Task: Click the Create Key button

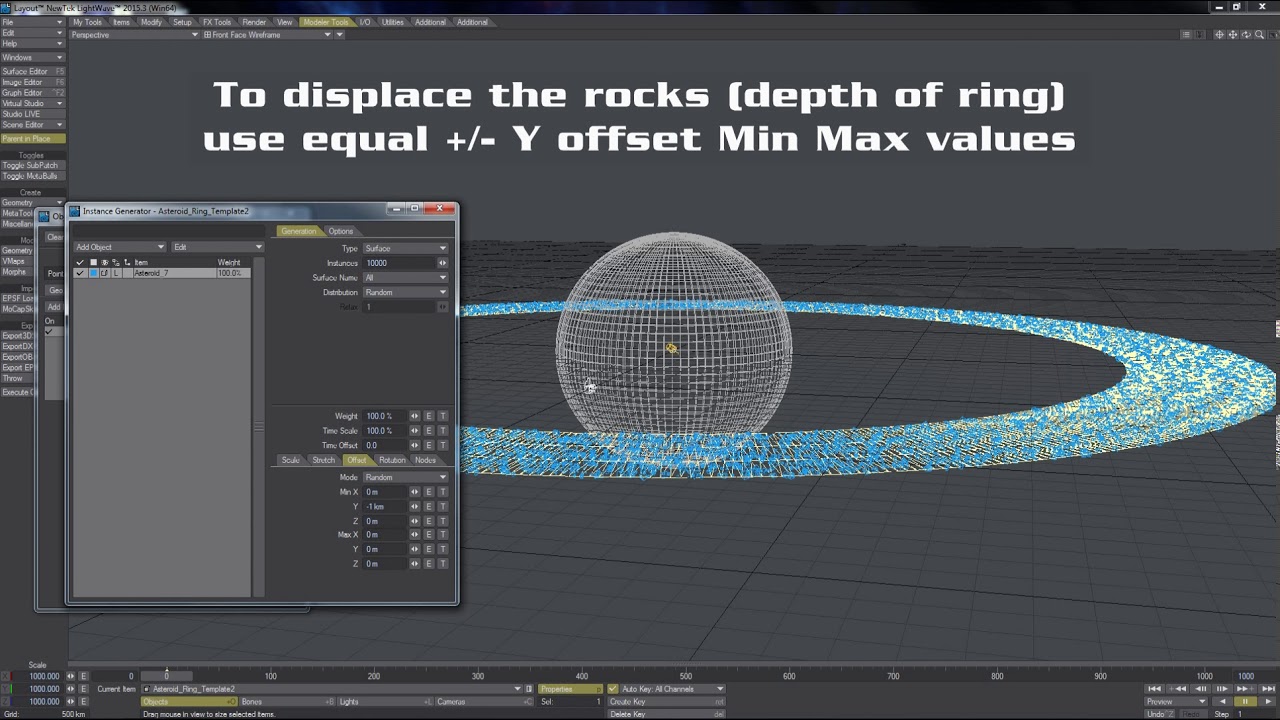Action: pyautogui.click(x=666, y=702)
